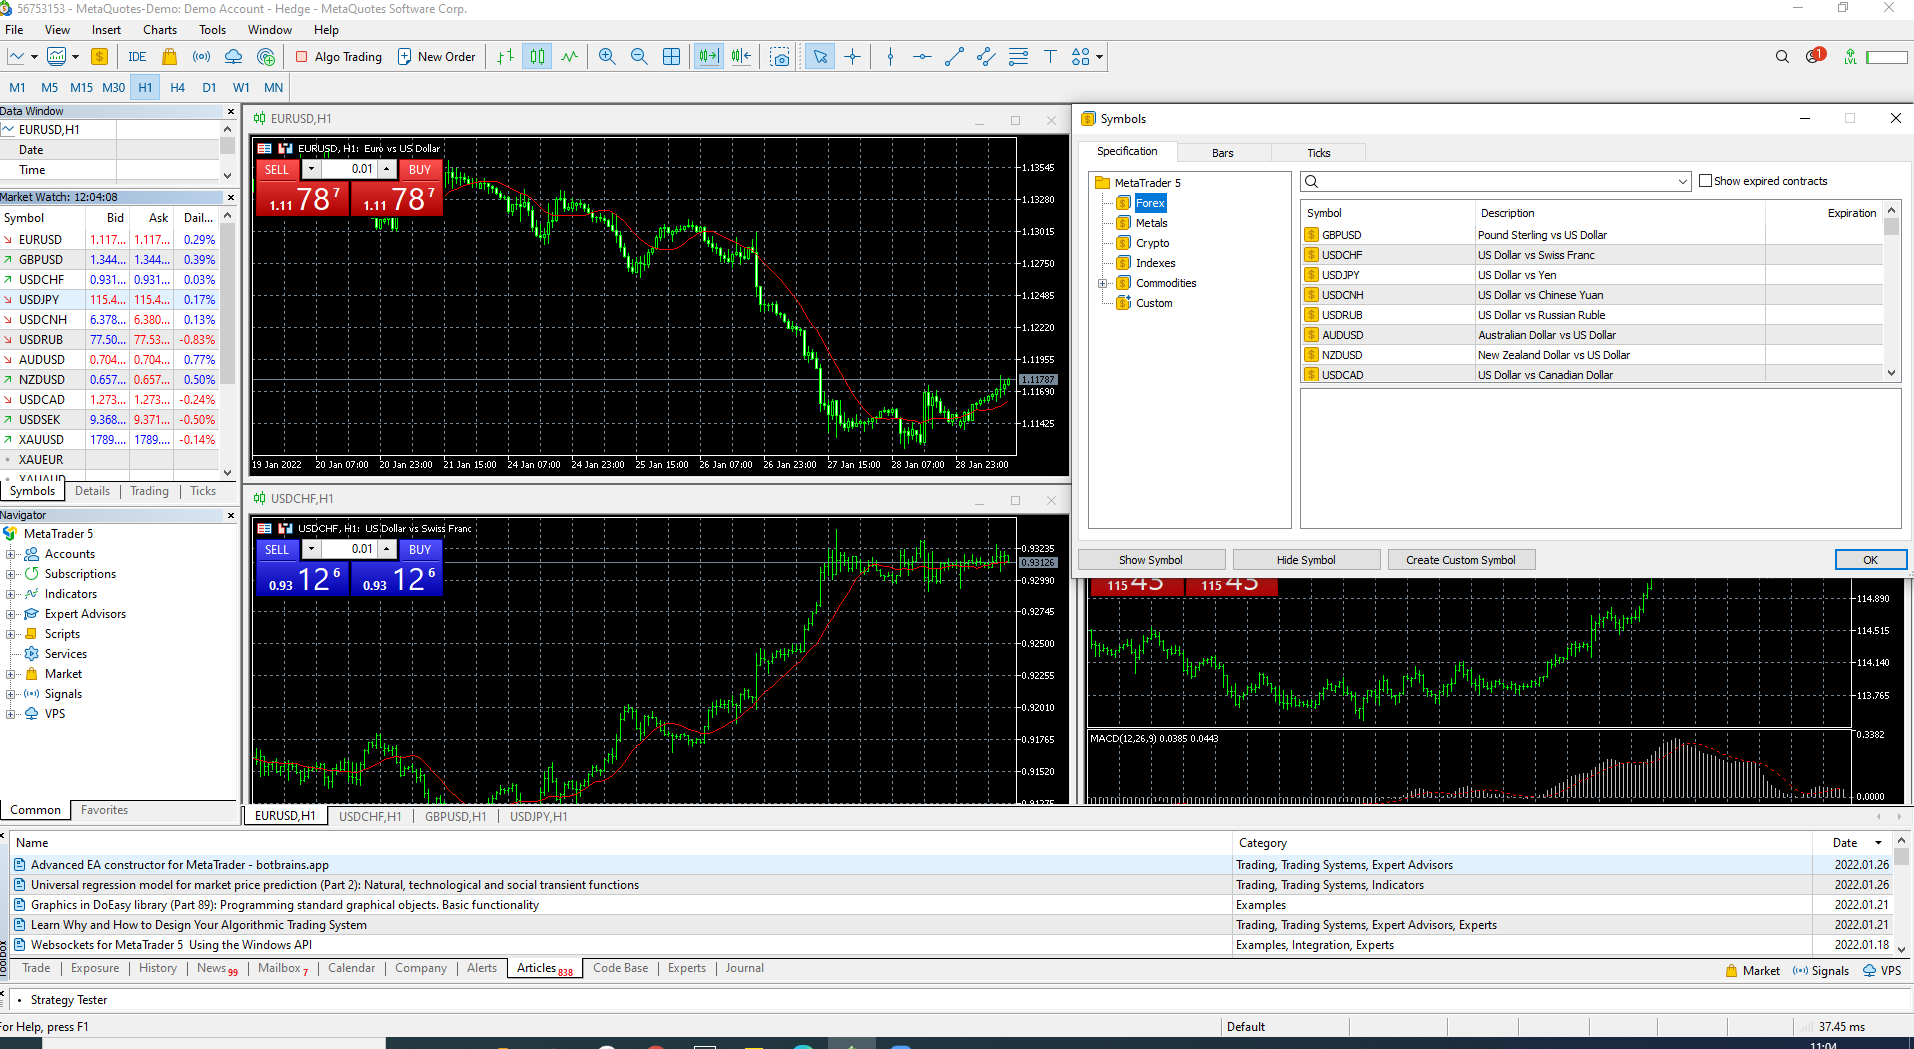The height and width of the screenshot is (1049, 1914).
Task: Open the search magnifier in top-right
Action: click(1782, 57)
